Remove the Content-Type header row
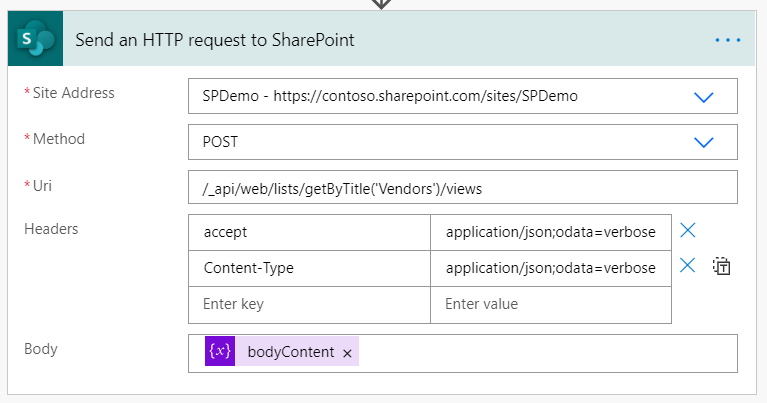 pos(688,266)
